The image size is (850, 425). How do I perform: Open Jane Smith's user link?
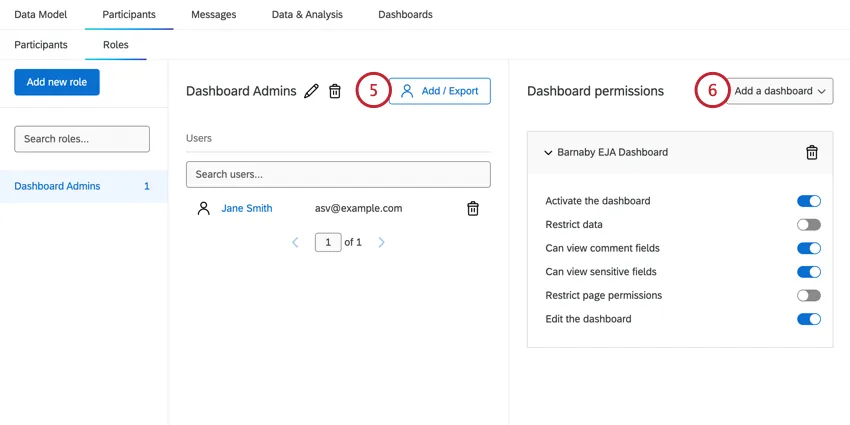tap(246, 208)
